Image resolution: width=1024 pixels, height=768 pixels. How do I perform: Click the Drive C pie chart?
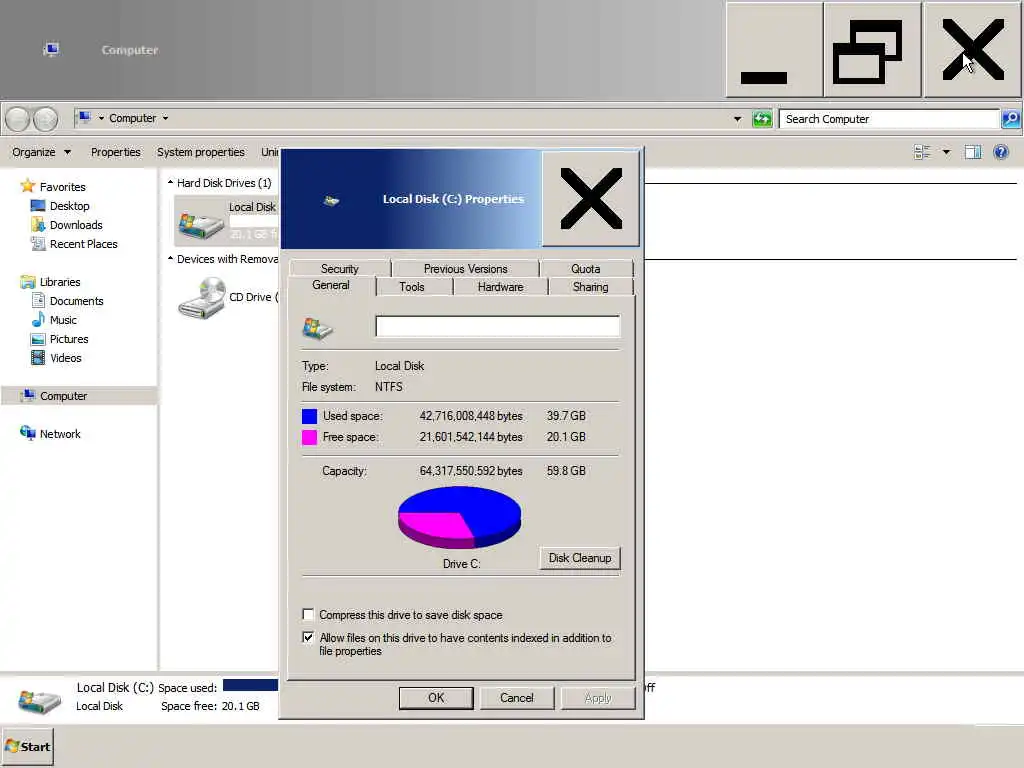point(460,517)
